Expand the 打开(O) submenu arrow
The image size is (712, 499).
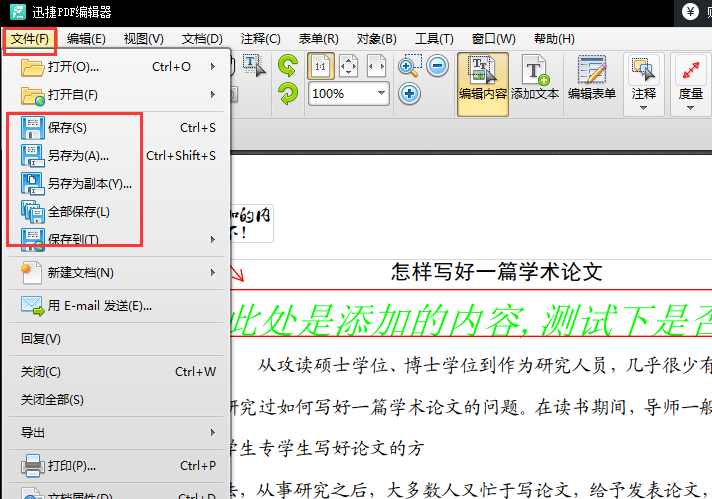point(213,67)
